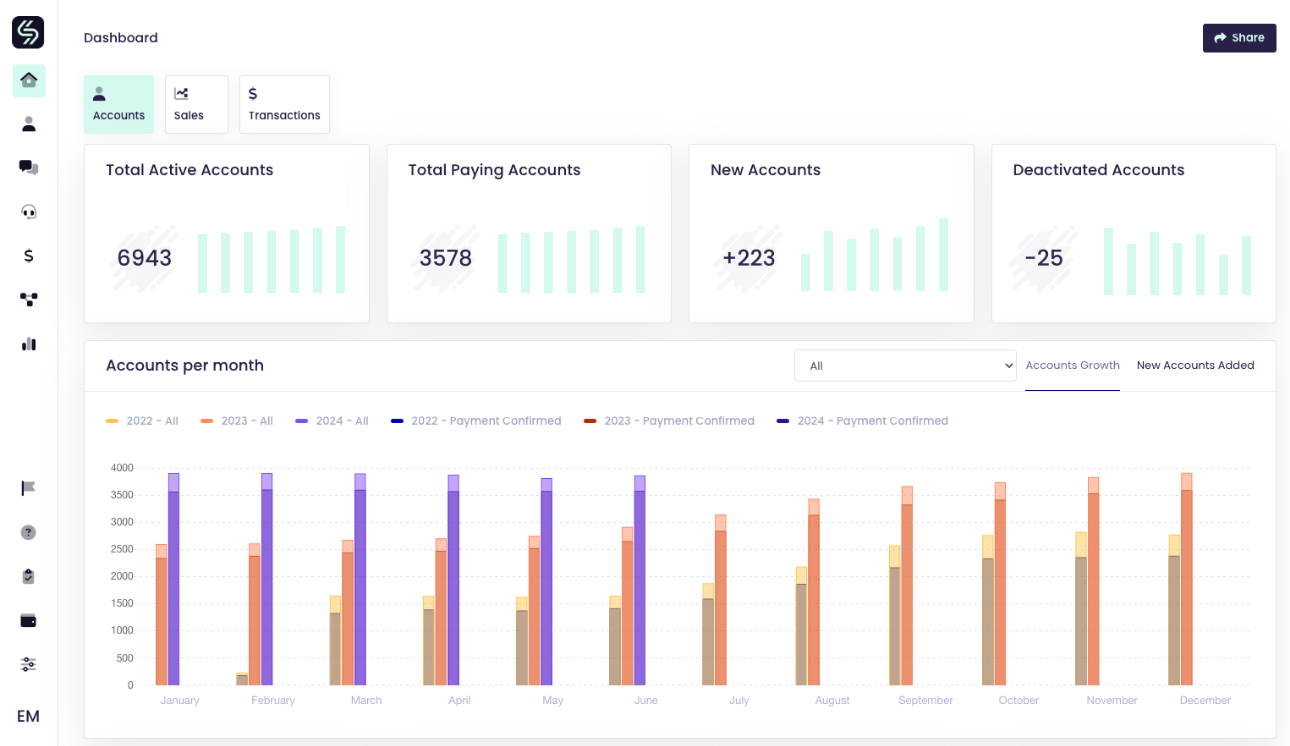Show the Accounts Growth chart tab
The height and width of the screenshot is (746, 1290).
pos(1072,366)
